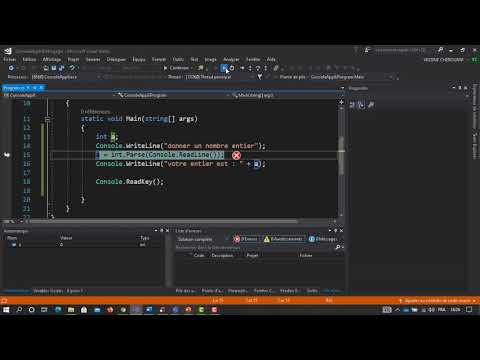Toggle the 0 Avertissements filter

[284, 239]
